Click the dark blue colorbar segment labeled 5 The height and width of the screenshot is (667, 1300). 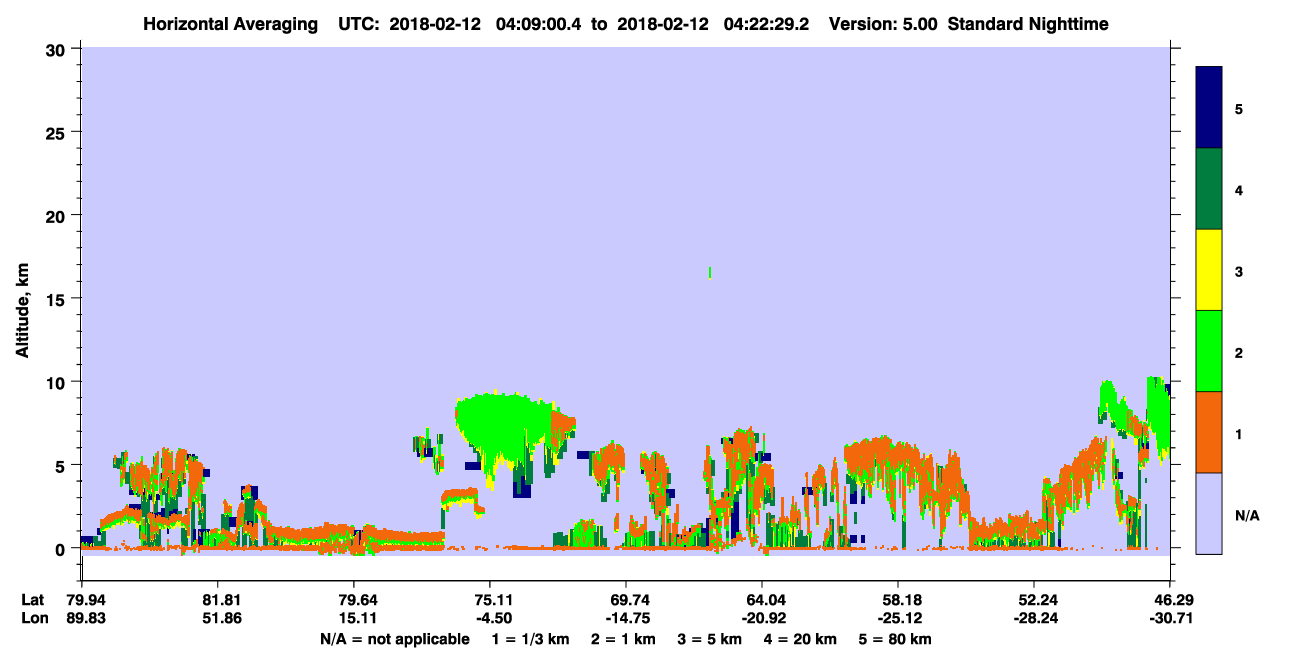pyautogui.click(x=1209, y=108)
